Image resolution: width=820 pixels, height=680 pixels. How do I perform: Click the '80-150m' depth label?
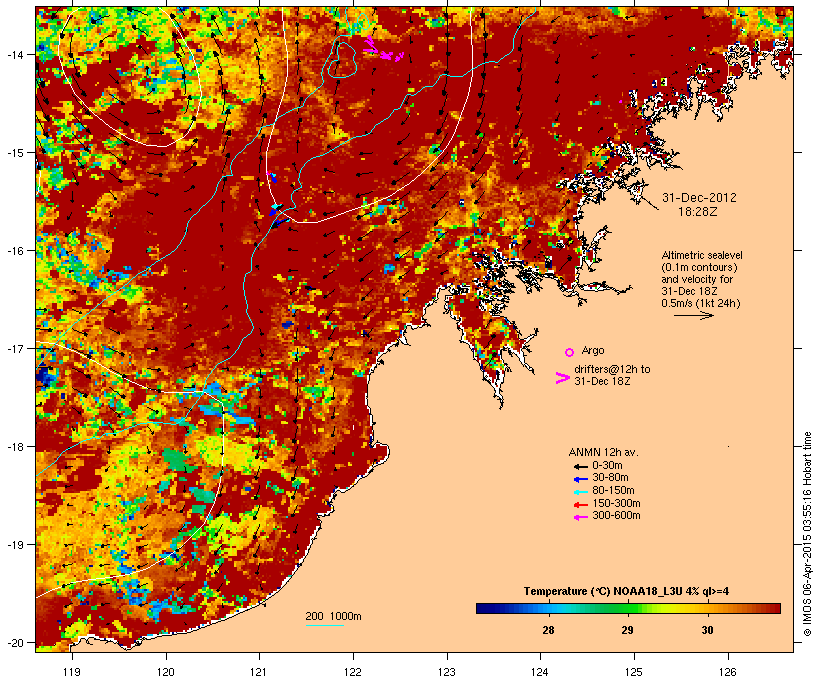(x=613, y=491)
